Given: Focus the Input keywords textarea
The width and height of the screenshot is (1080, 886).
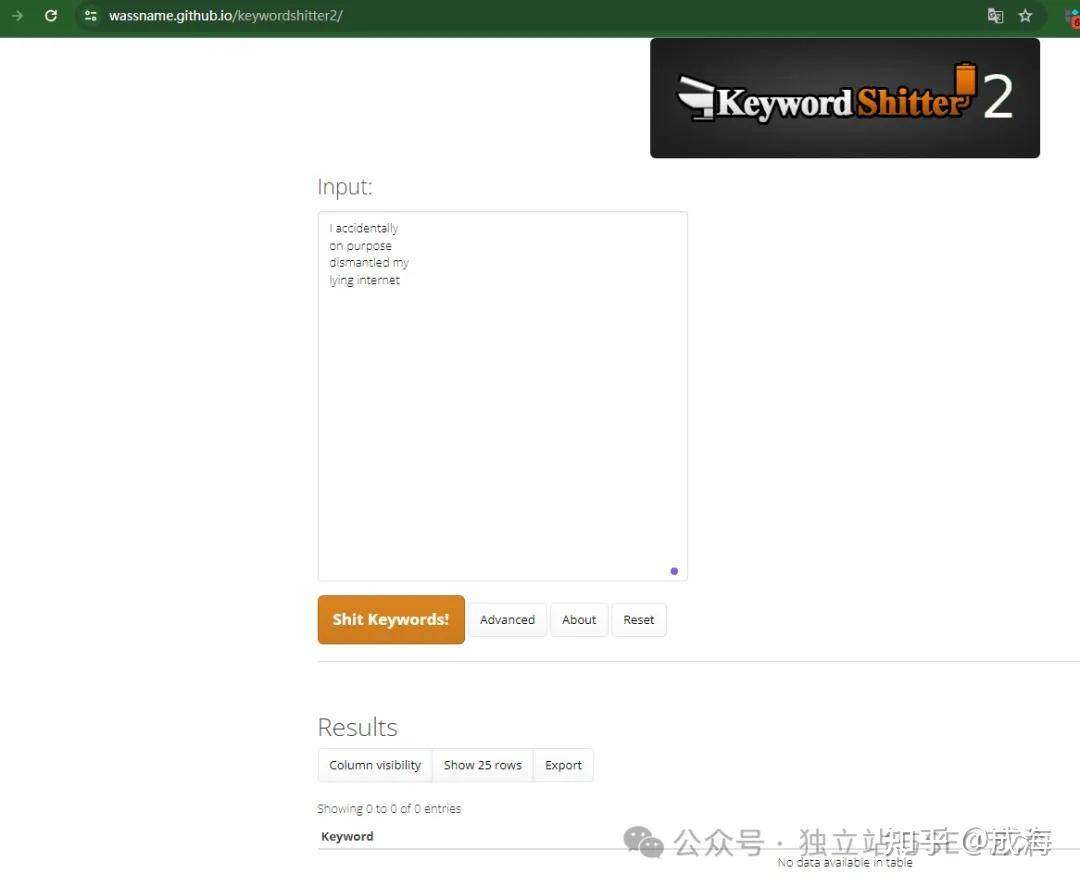Looking at the screenshot, I should [x=502, y=396].
